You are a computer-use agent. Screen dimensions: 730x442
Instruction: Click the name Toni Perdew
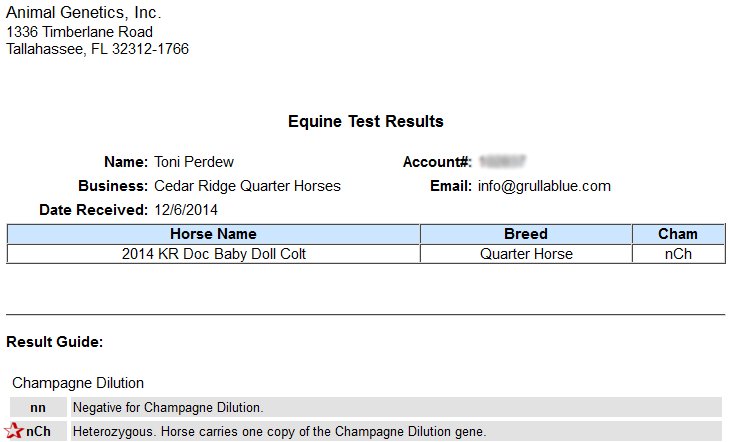[x=194, y=162]
